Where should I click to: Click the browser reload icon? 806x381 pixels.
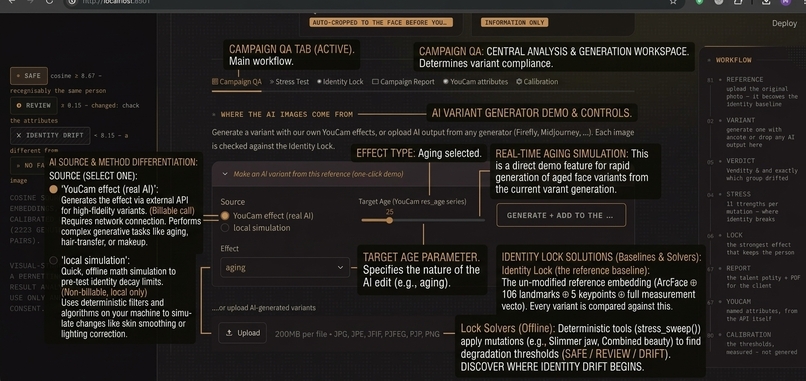pyautogui.click(x=49, y=2)
